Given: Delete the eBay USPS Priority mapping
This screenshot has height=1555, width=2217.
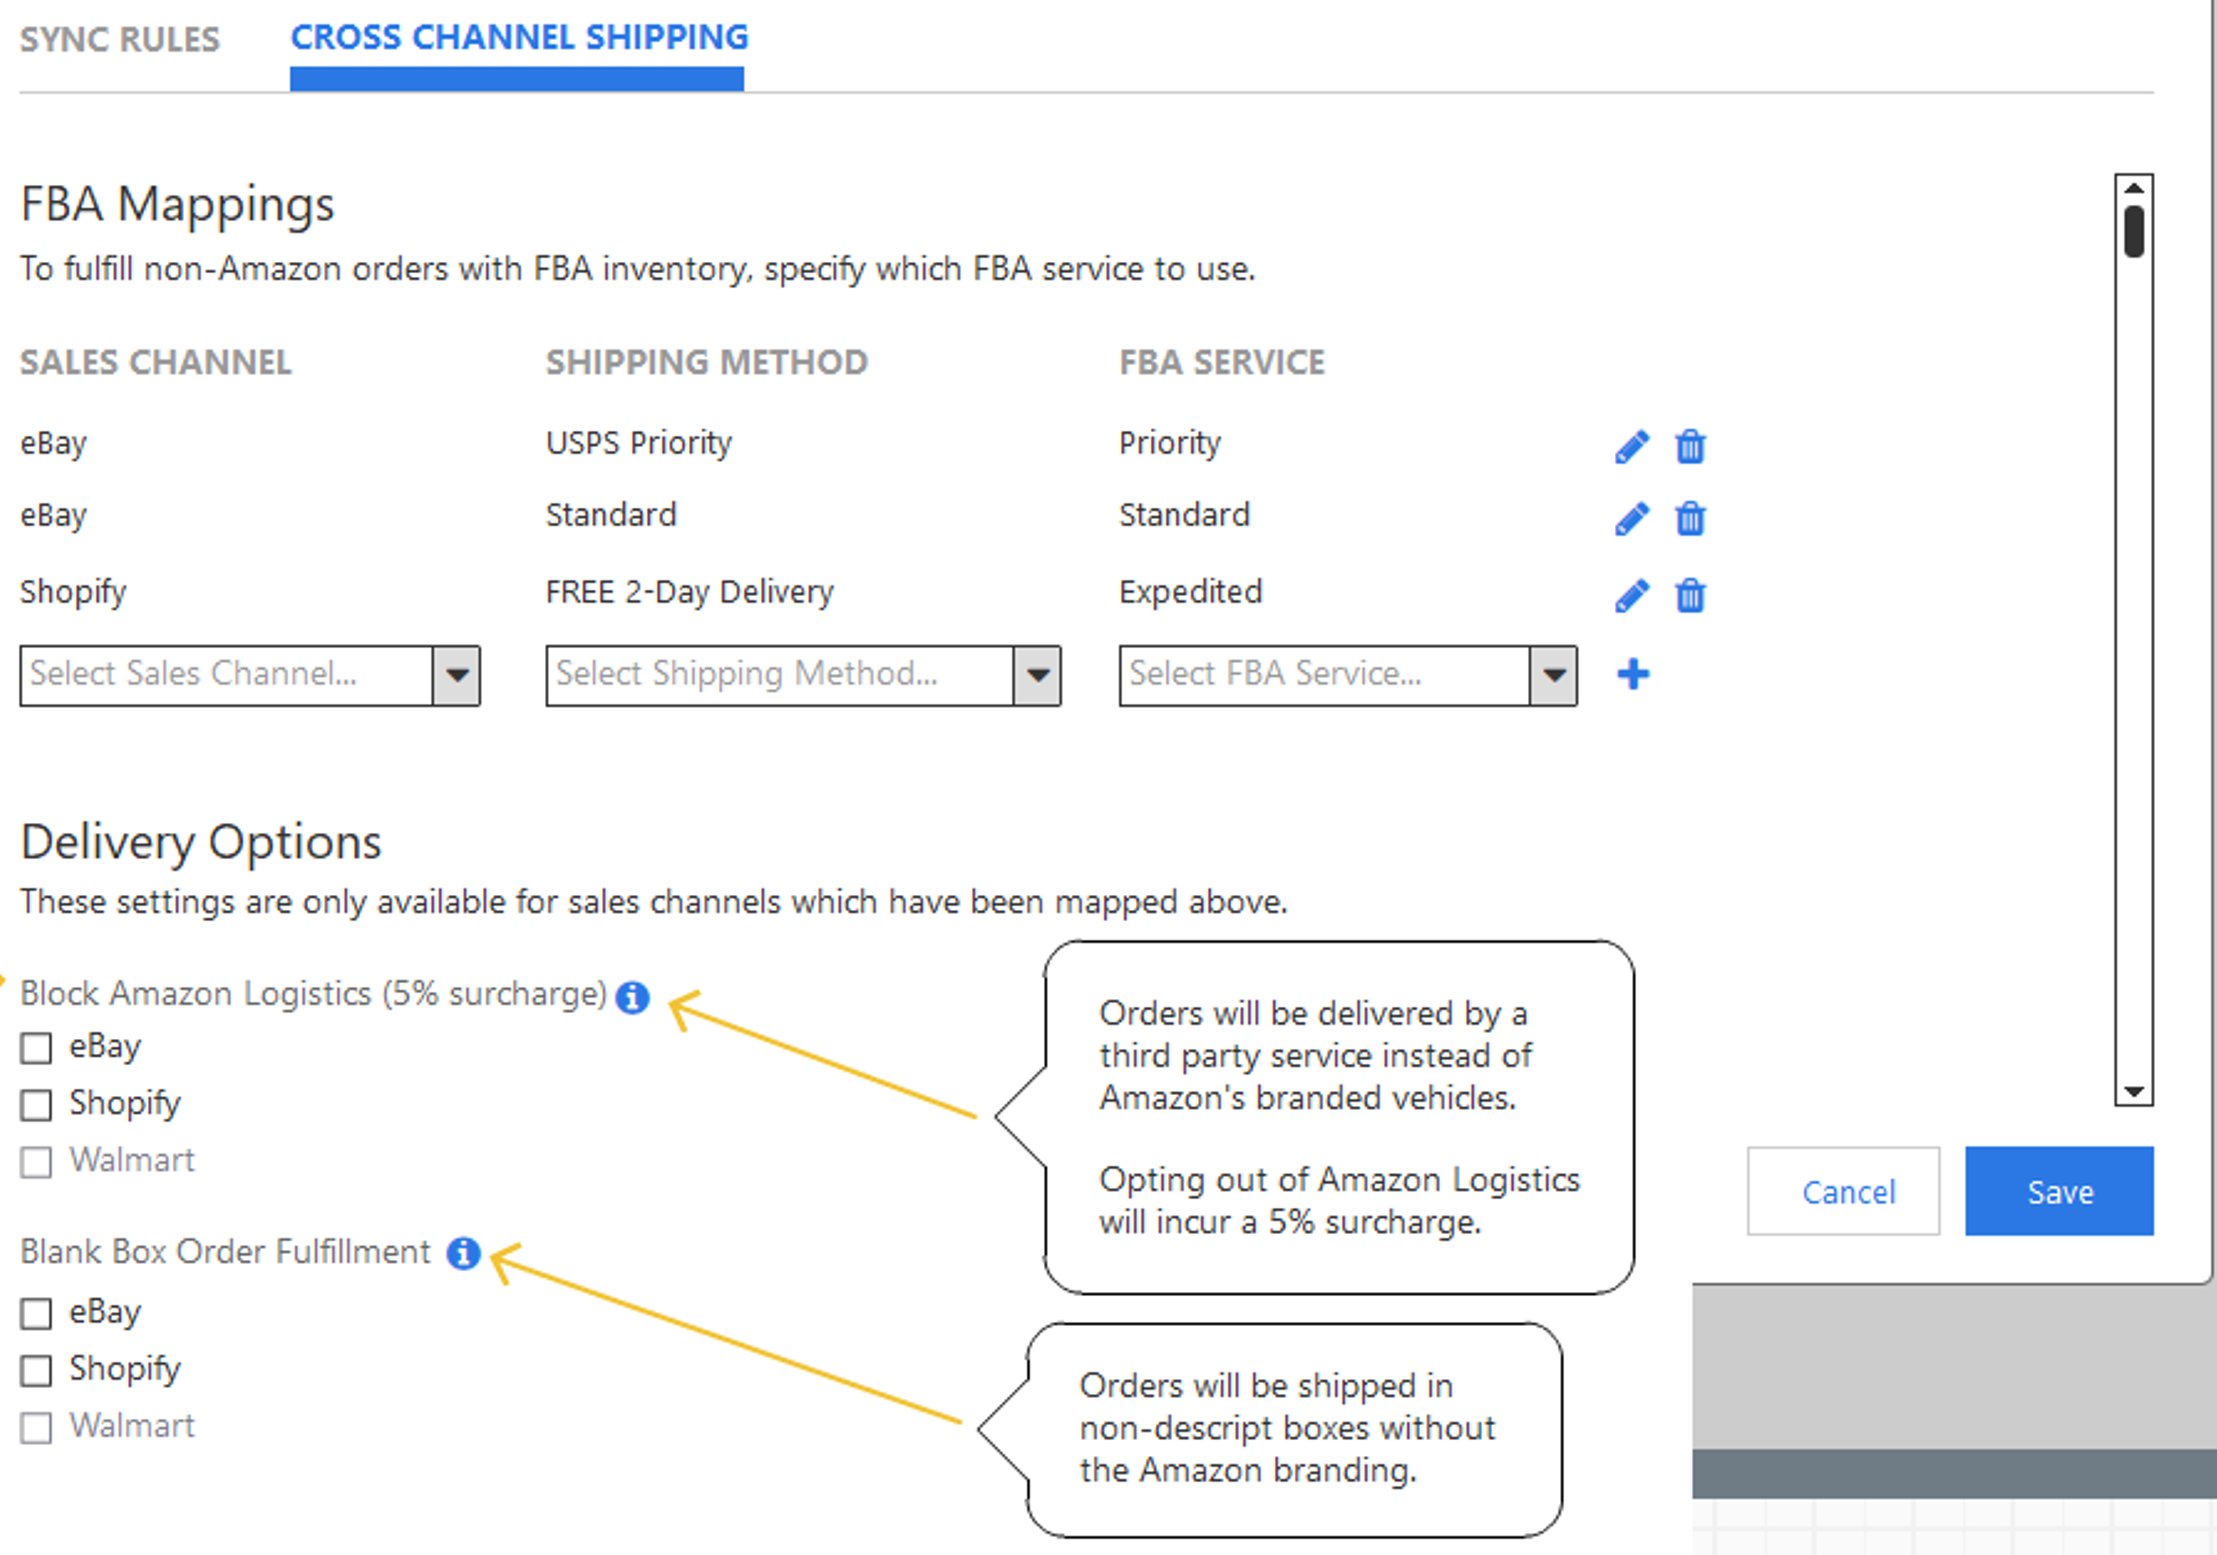Looking at the screenshot, I should pos(1691,446).
